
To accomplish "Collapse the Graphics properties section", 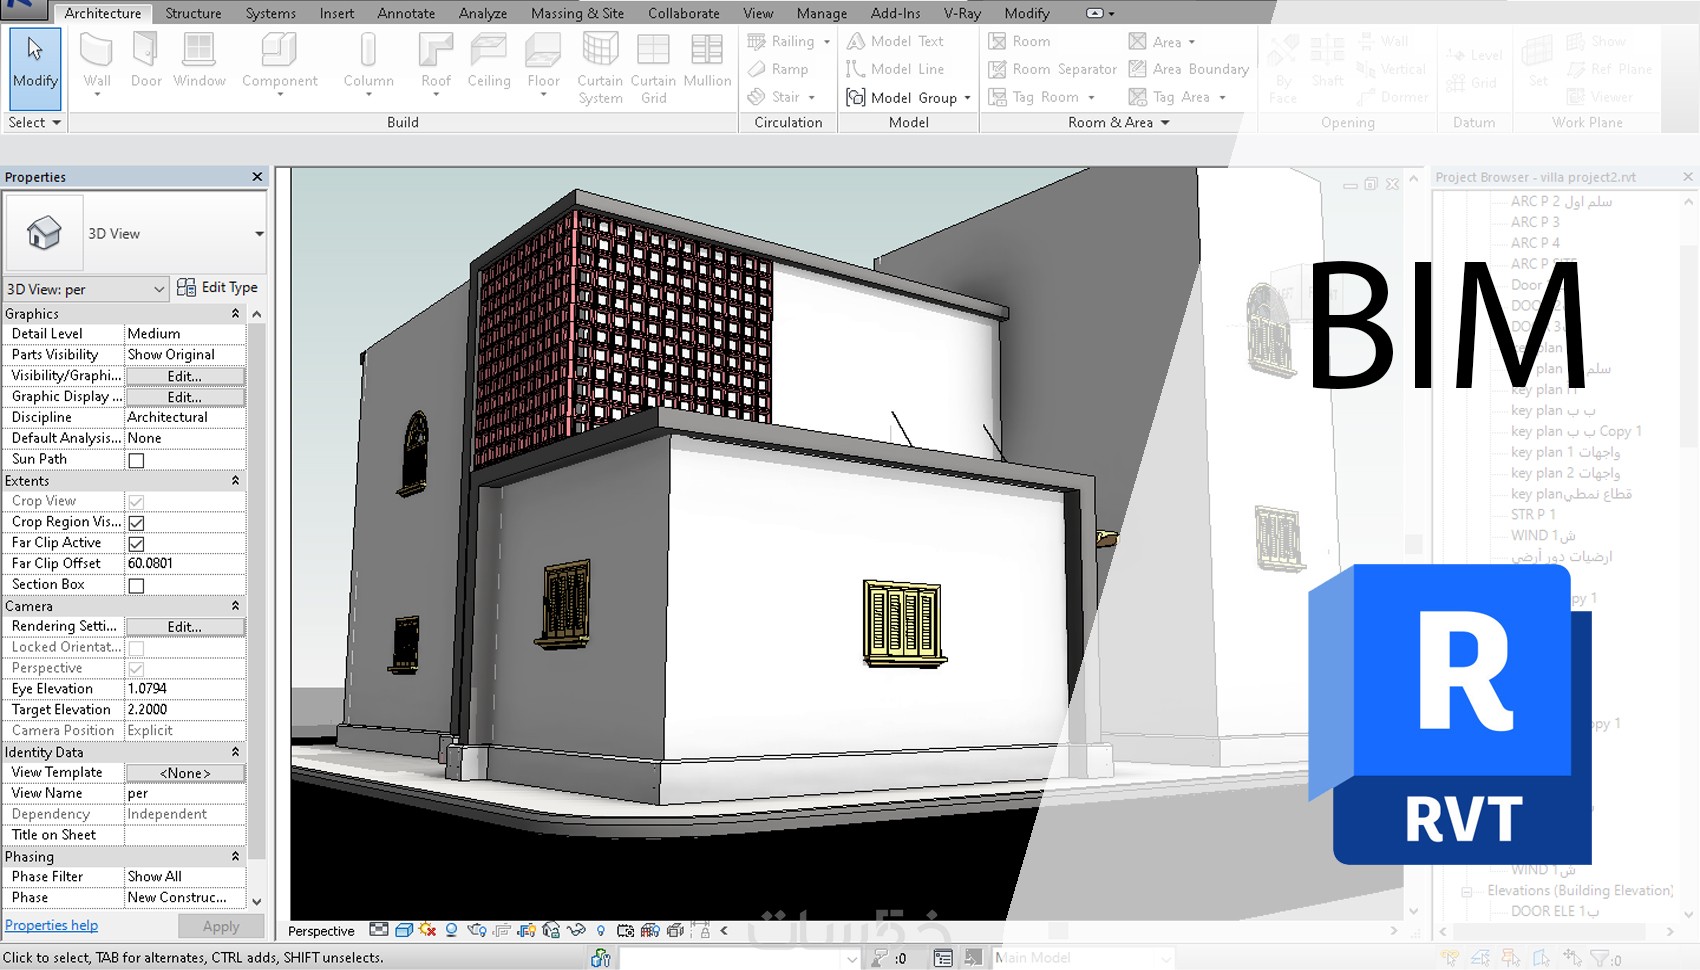I will pos(236,314).
